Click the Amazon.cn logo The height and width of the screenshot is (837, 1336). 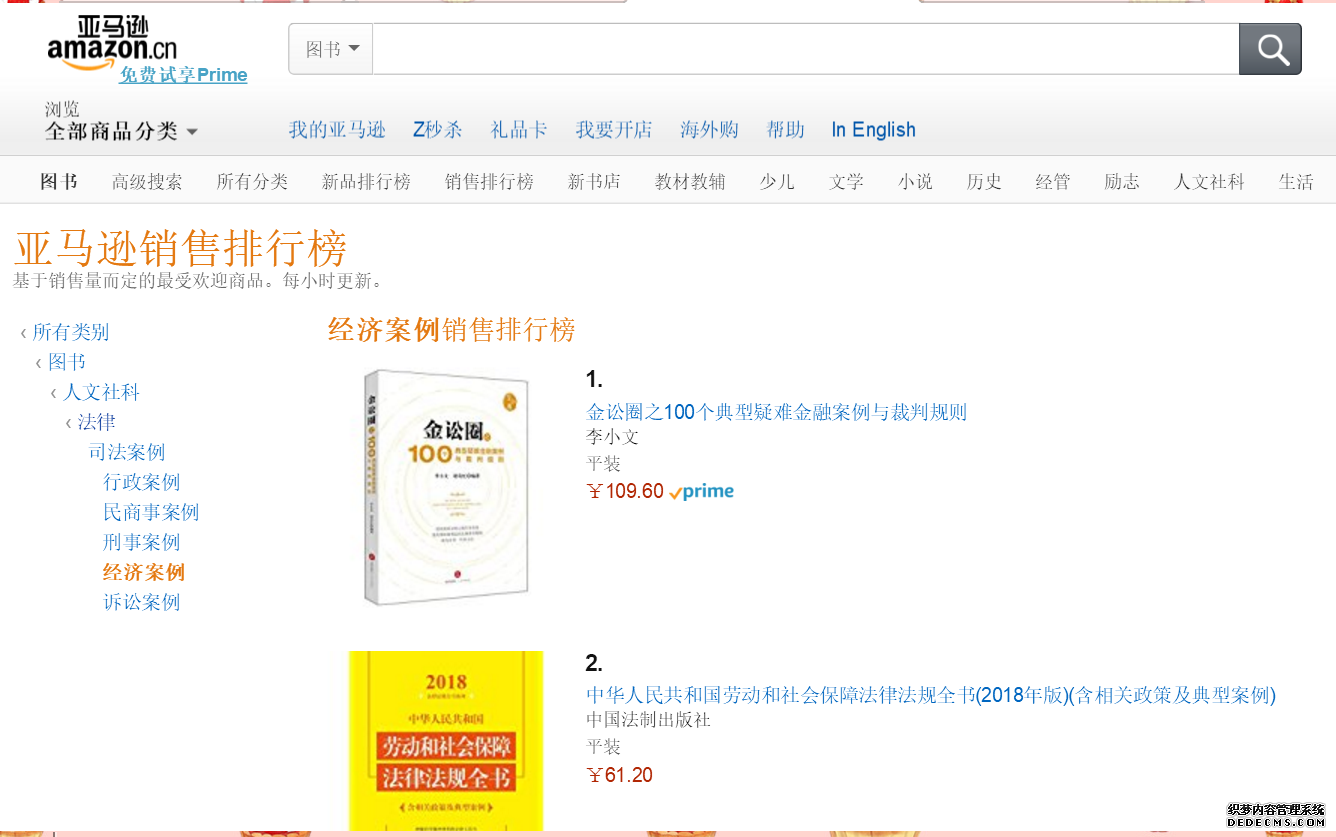[x=112, y=42]
